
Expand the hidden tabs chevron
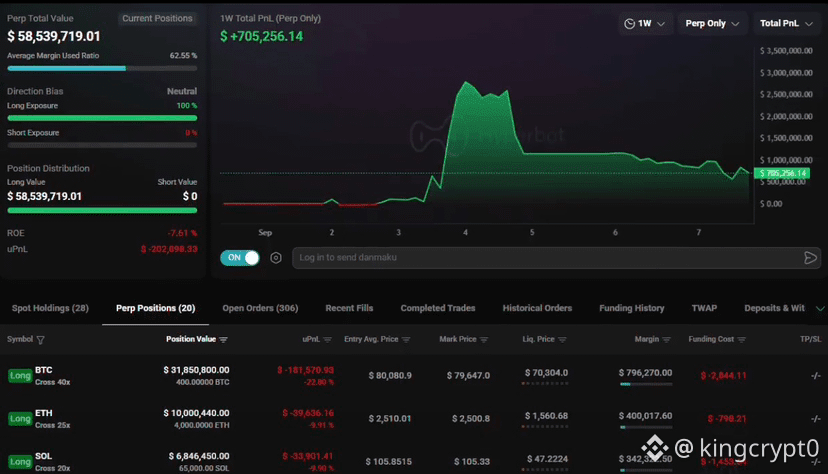[x=820, y=308]
